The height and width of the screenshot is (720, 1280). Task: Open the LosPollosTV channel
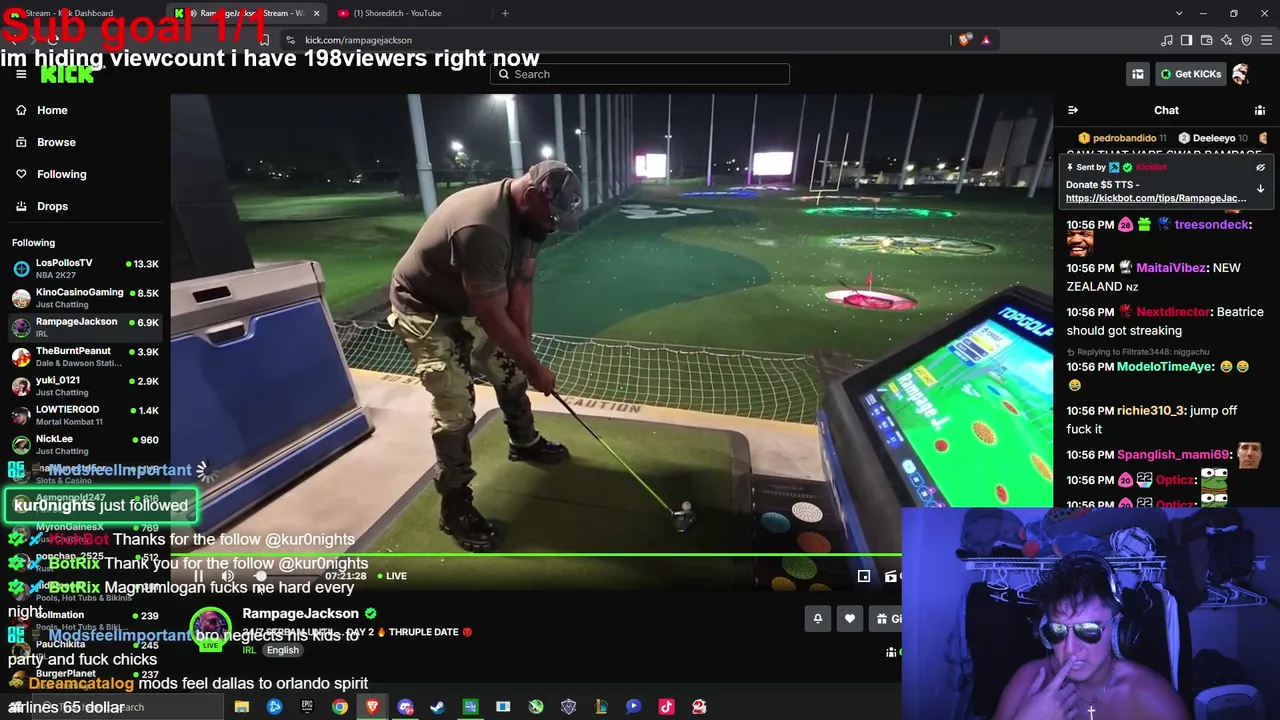coord(85,268)
